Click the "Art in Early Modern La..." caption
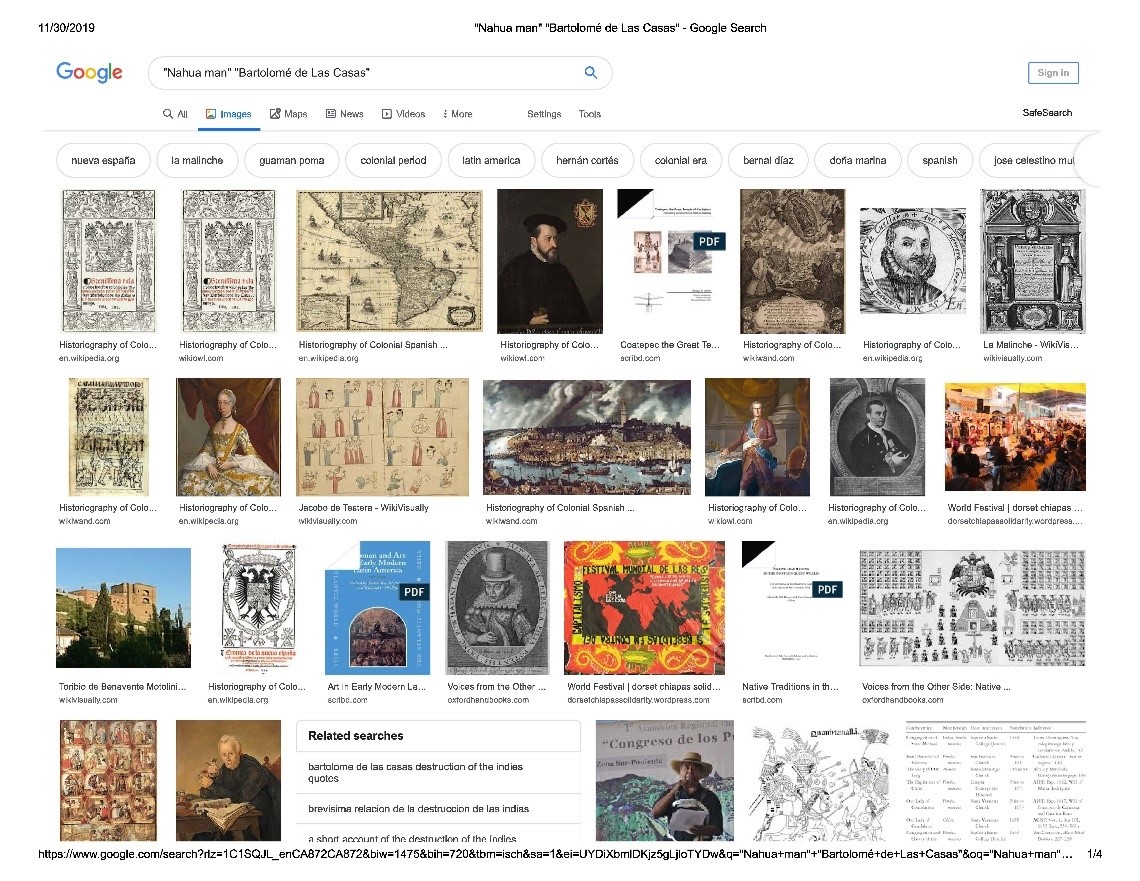Screen dimensions: 1140x881 click(x=377, y=686)
